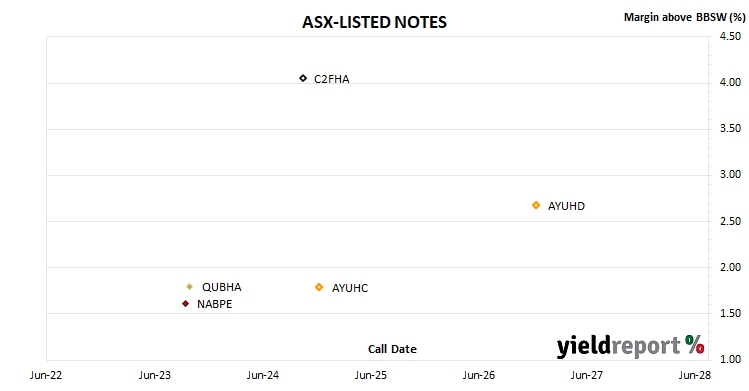Click the 4.00 y-axis value label
Viewport: 749px width, 391px height.
(x=730, y=83)
